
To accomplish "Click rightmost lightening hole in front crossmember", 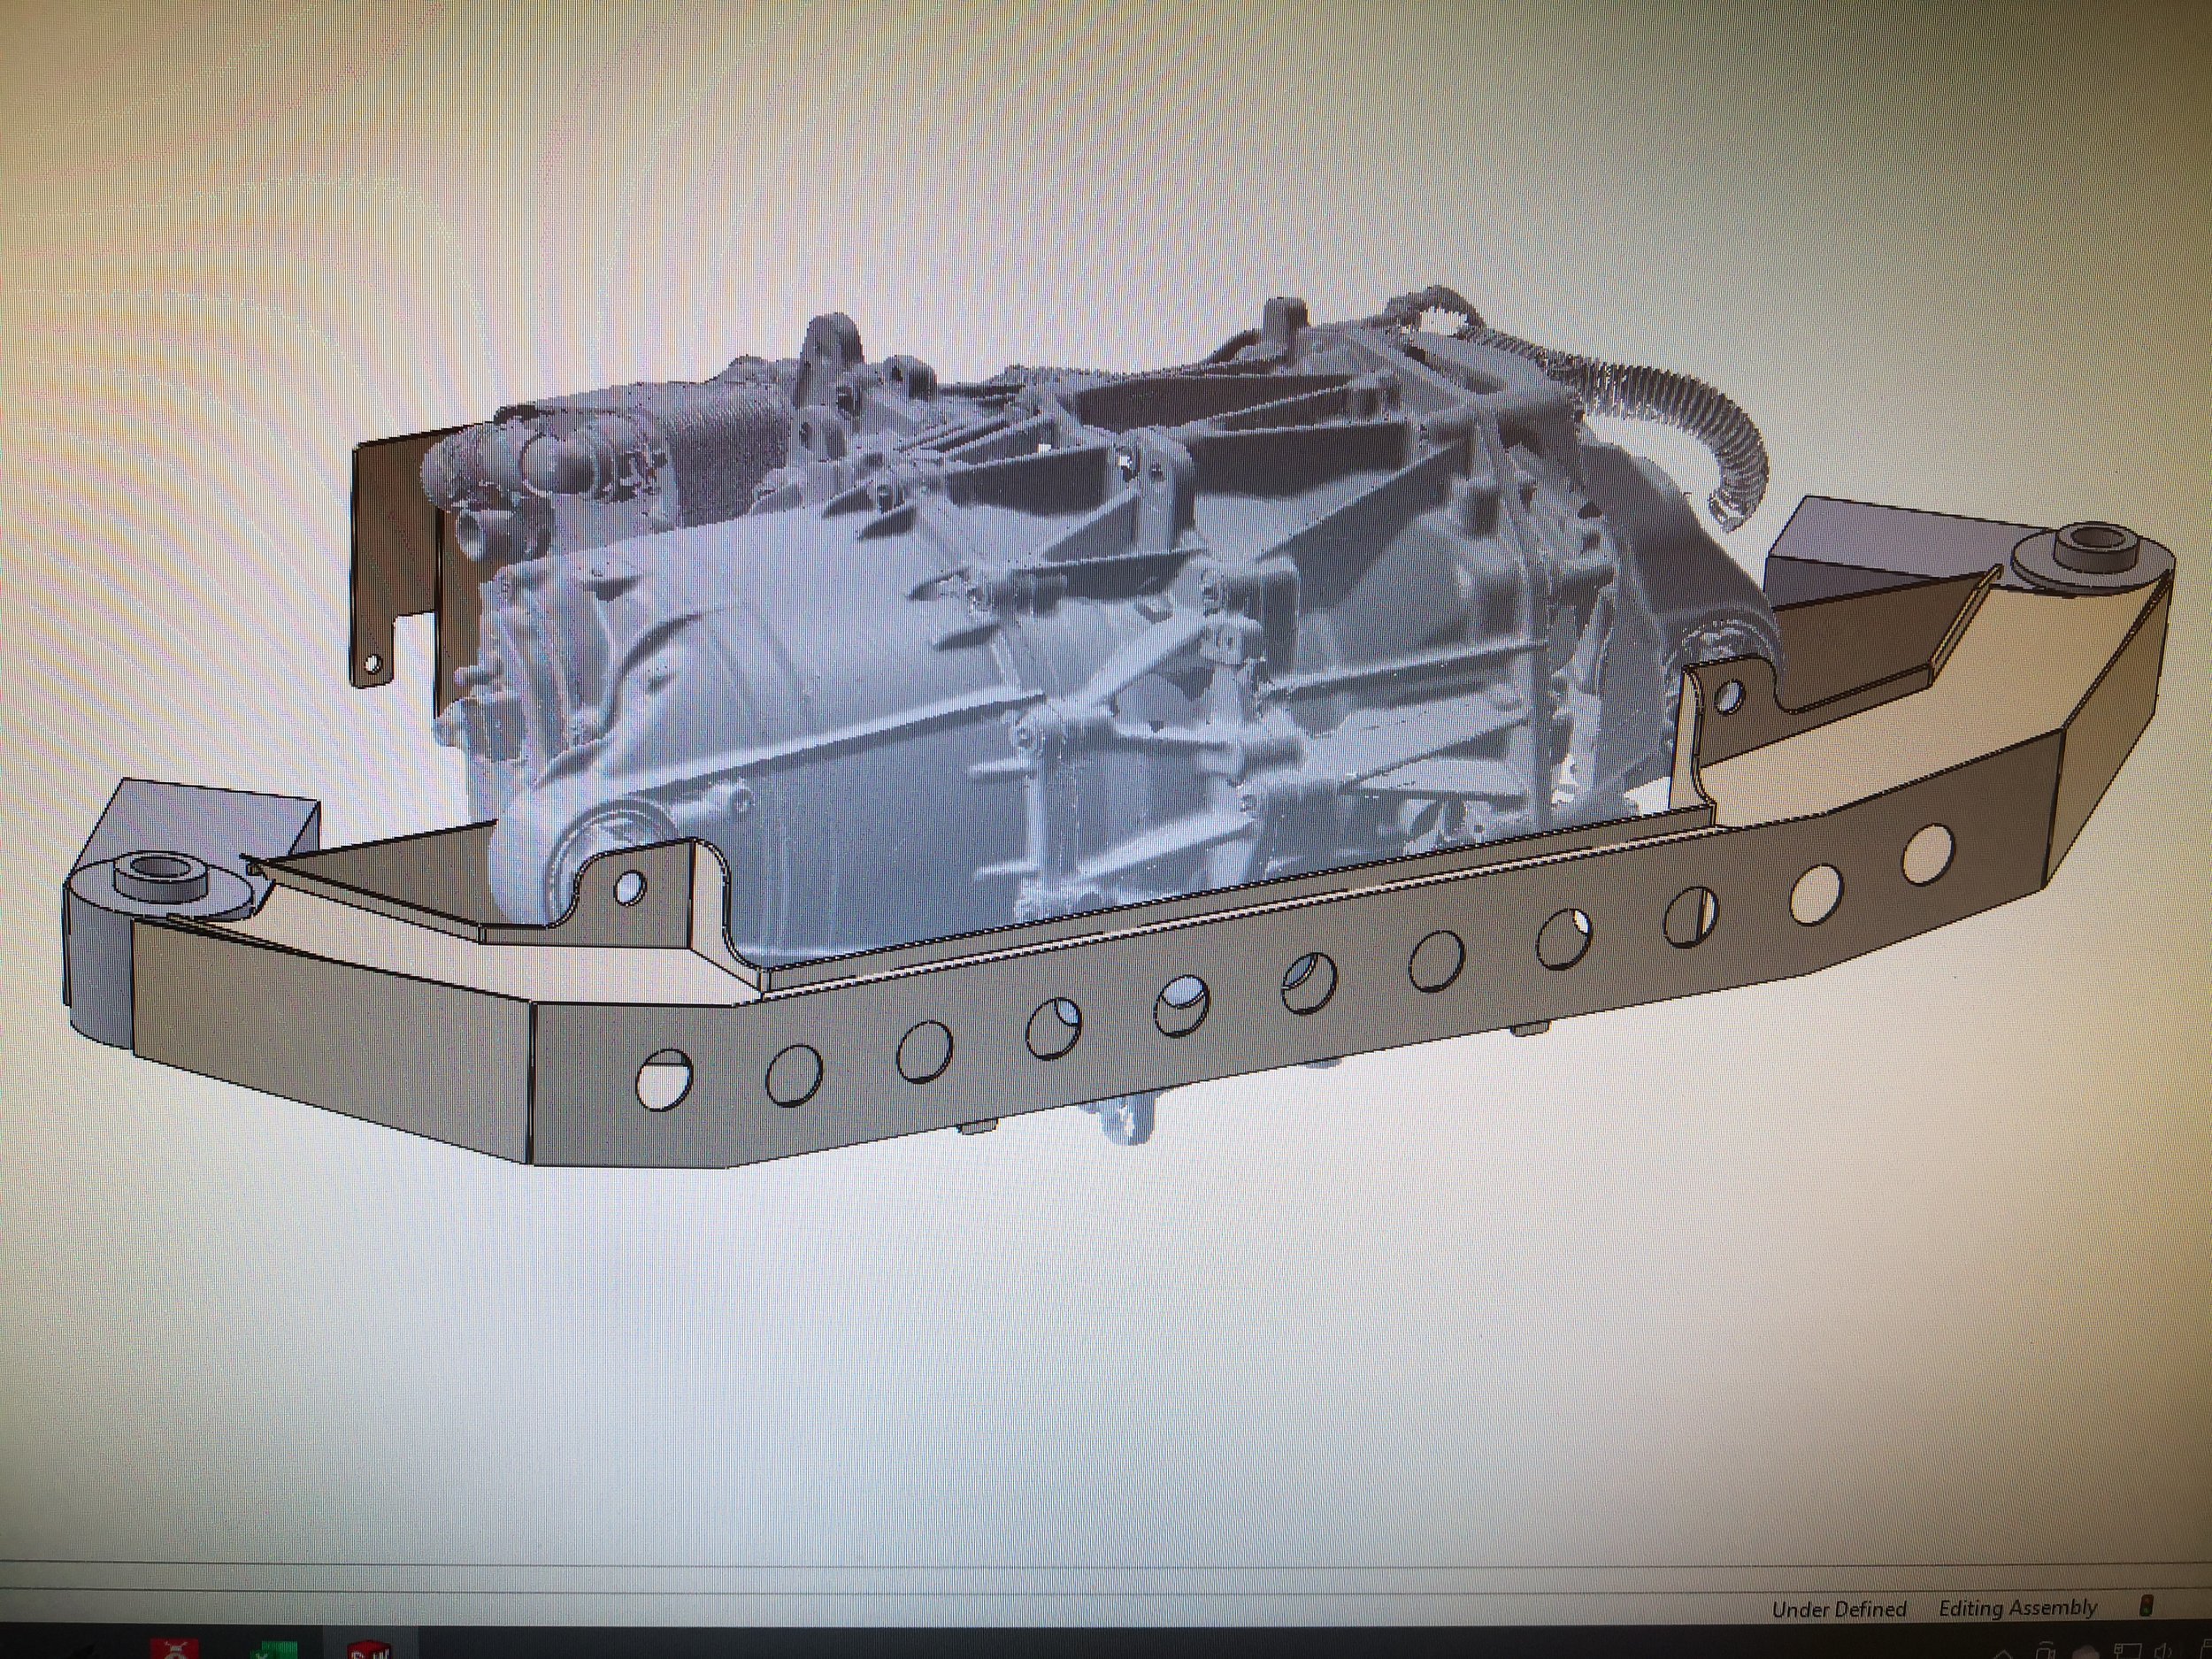I will tap(1928, 855).
